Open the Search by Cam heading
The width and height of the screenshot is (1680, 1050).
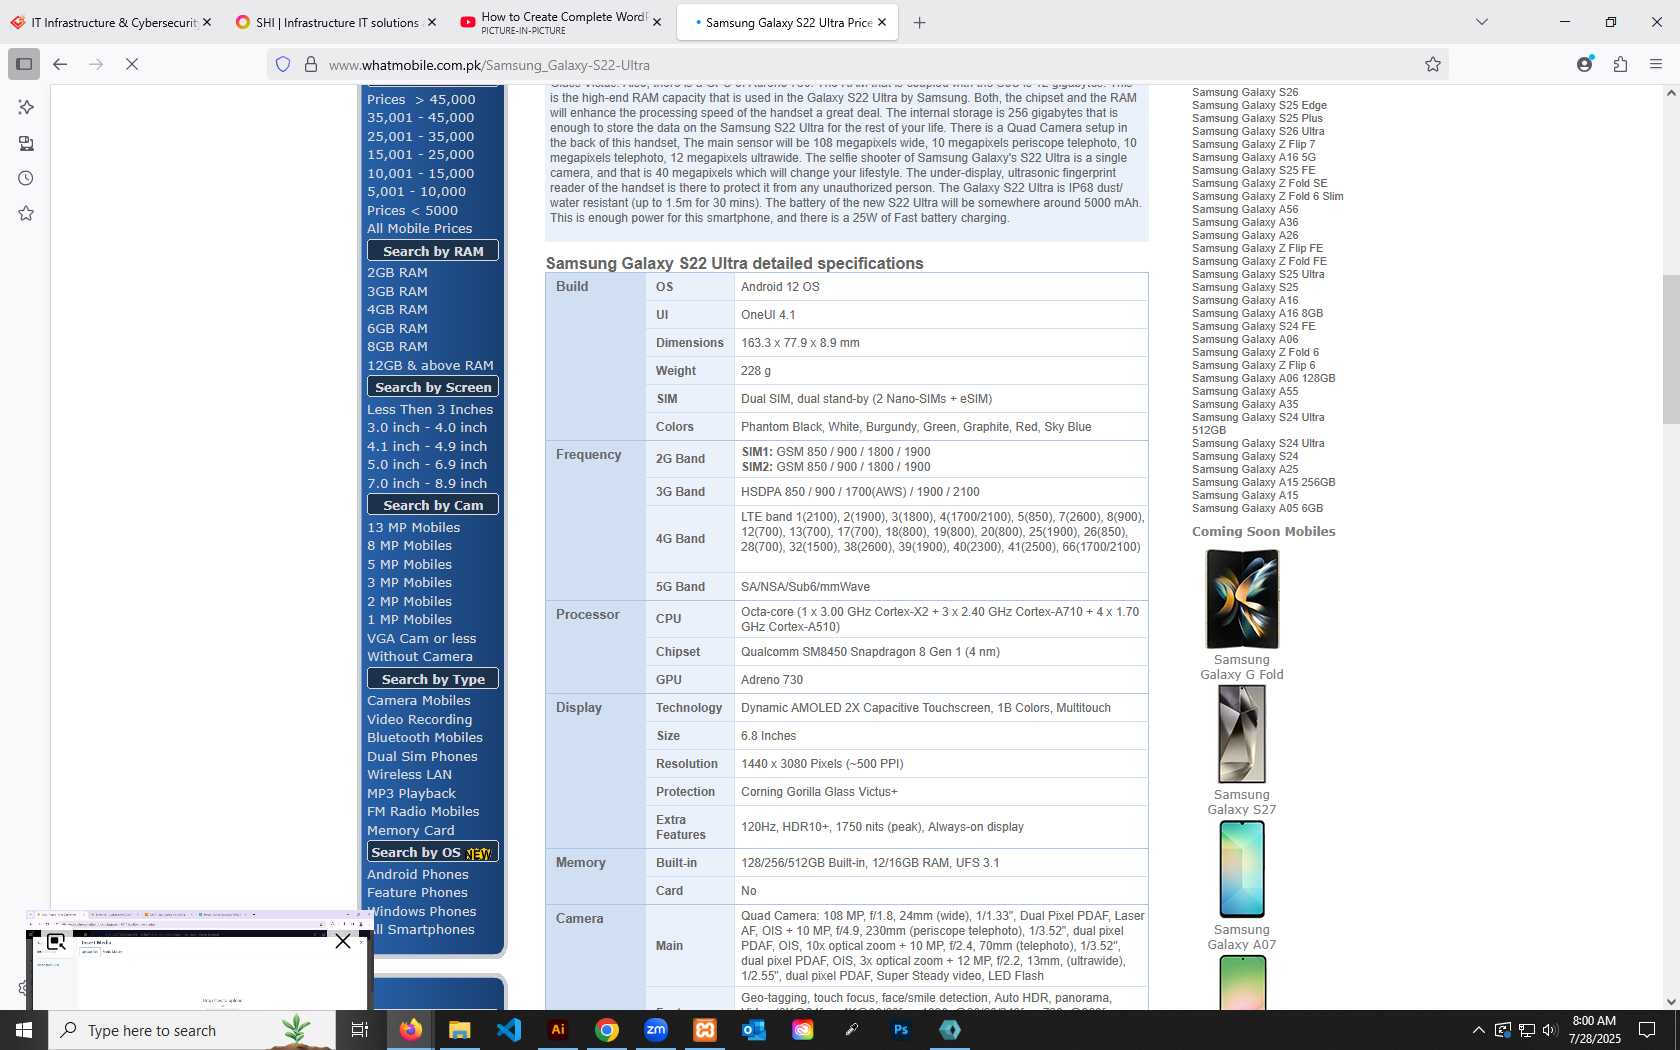433,505
